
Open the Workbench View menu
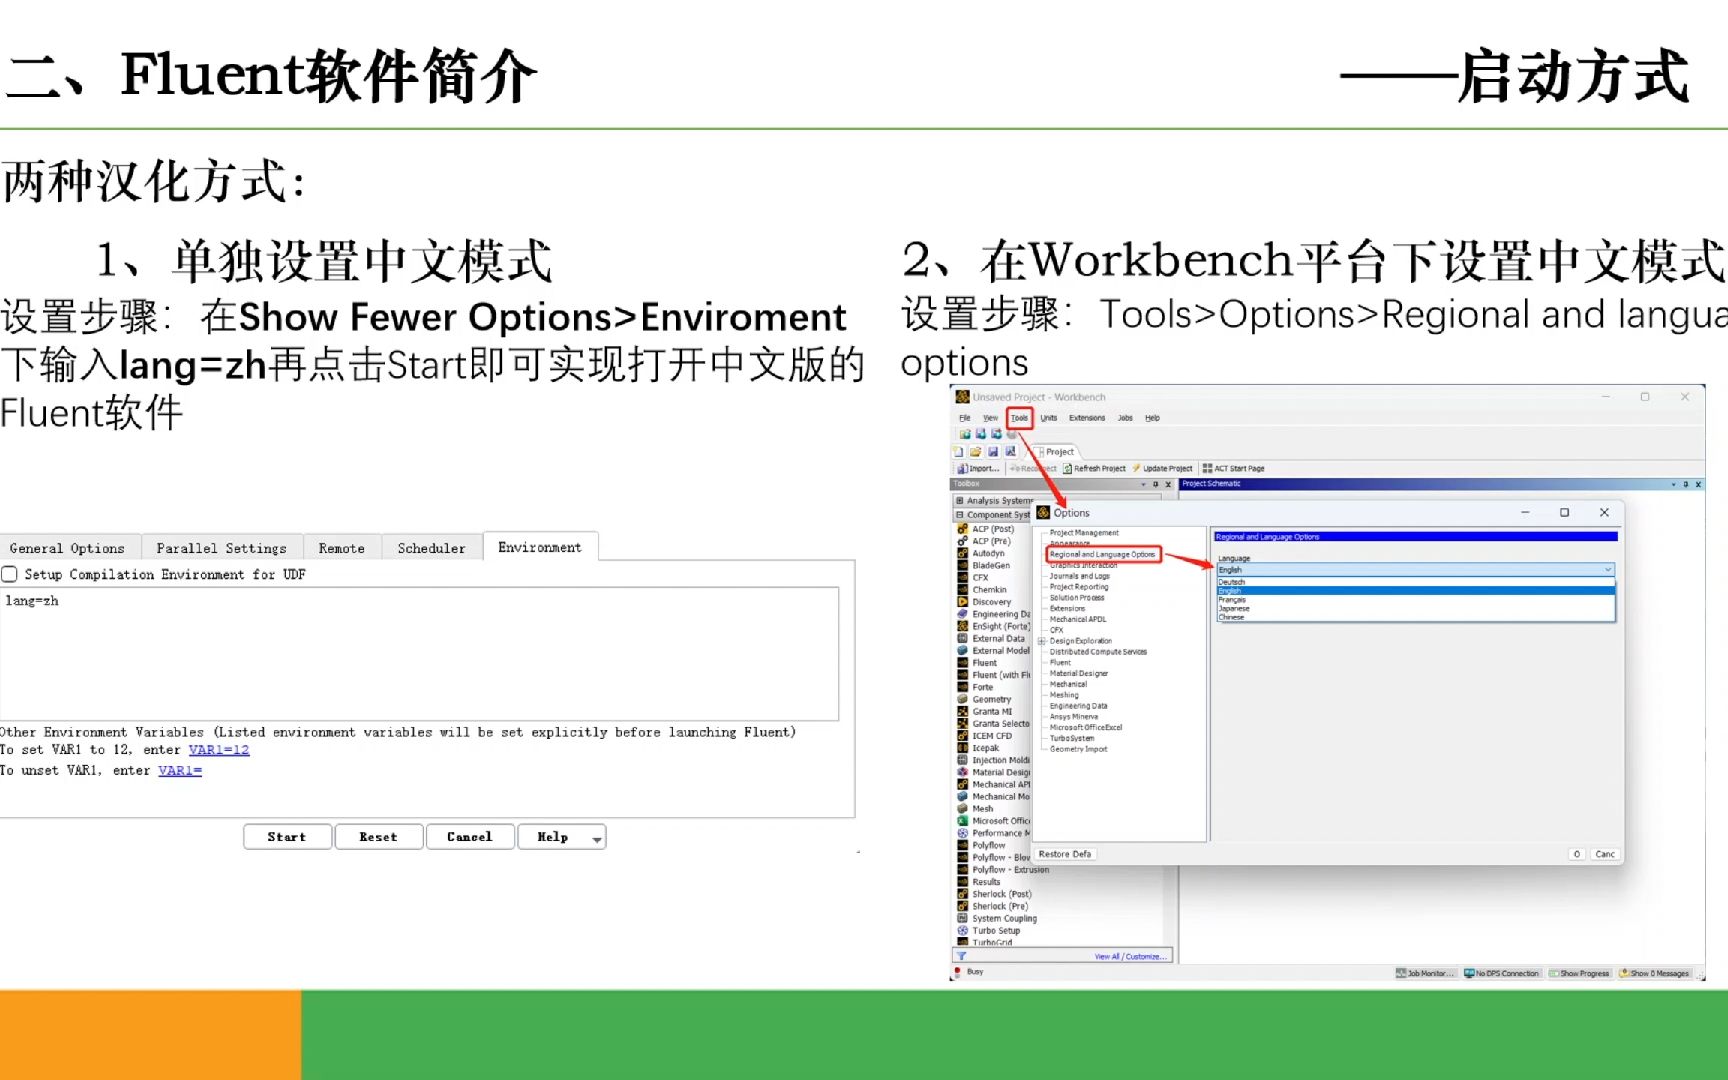[x=990, y=418]
